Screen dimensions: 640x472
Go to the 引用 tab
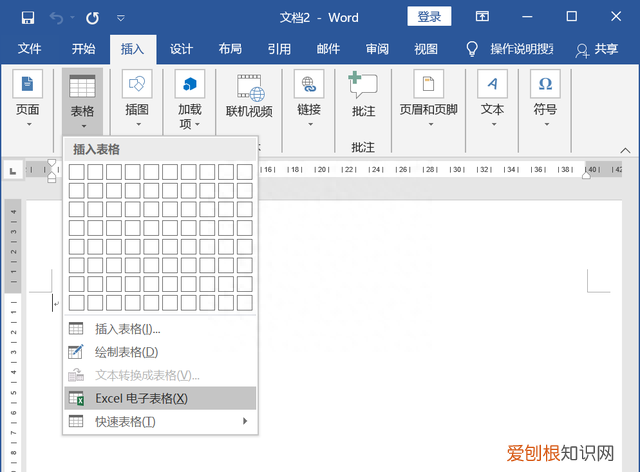(x=279, y=49)
